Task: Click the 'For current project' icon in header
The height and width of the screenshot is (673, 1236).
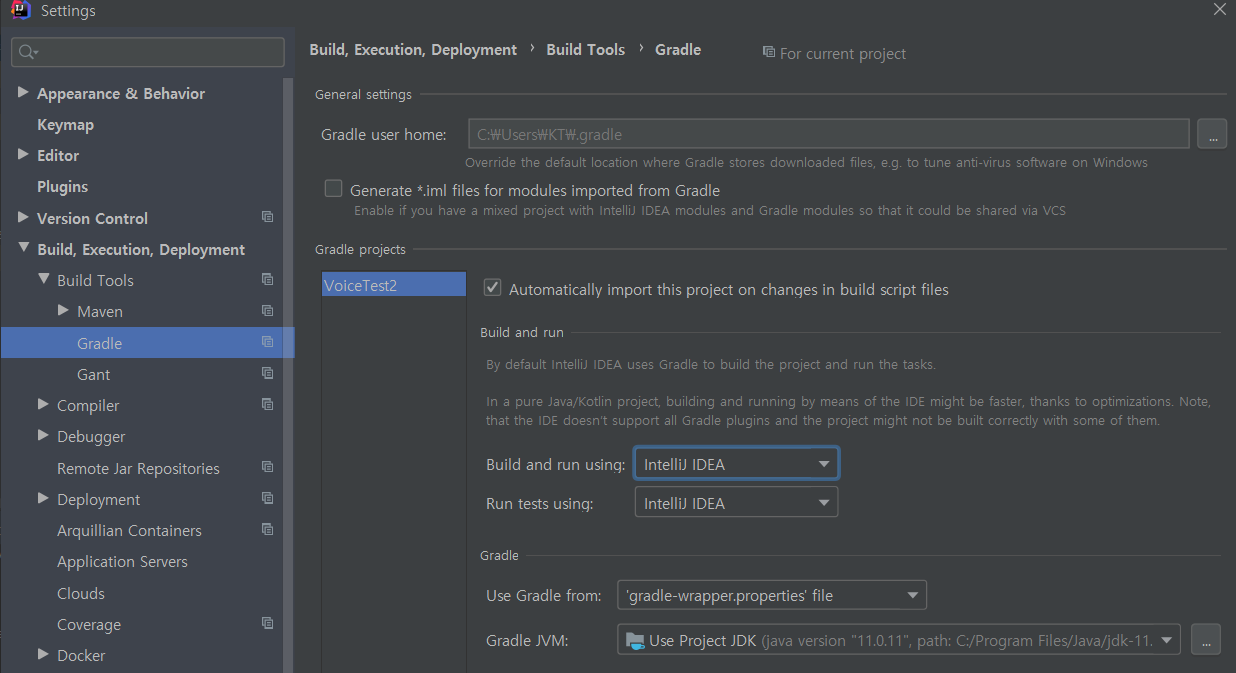Action: pyautogui.click(x=768, y=52)
